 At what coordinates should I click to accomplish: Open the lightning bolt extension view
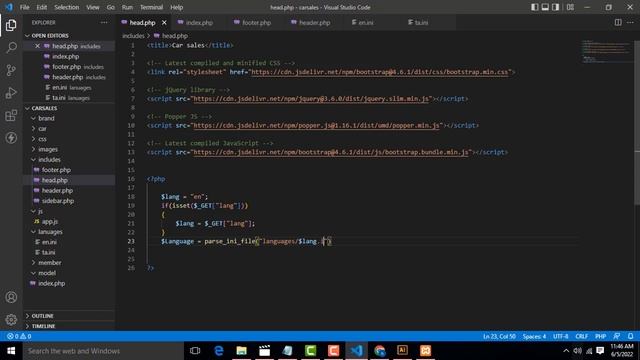point(11,138)
